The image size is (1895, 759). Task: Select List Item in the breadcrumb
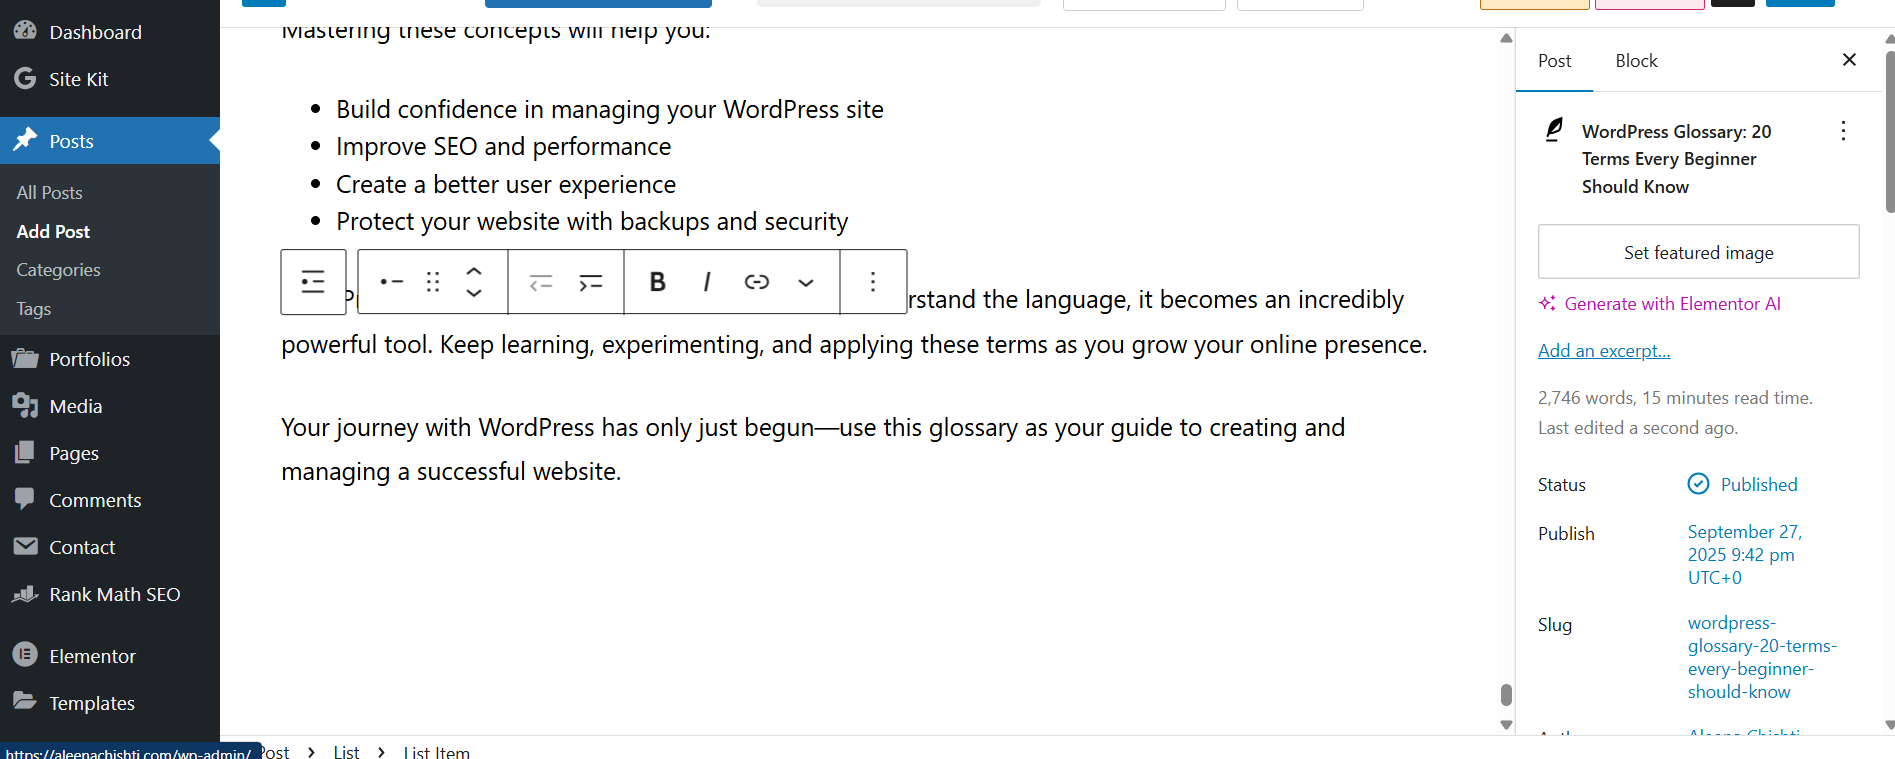tap(436, 751)
